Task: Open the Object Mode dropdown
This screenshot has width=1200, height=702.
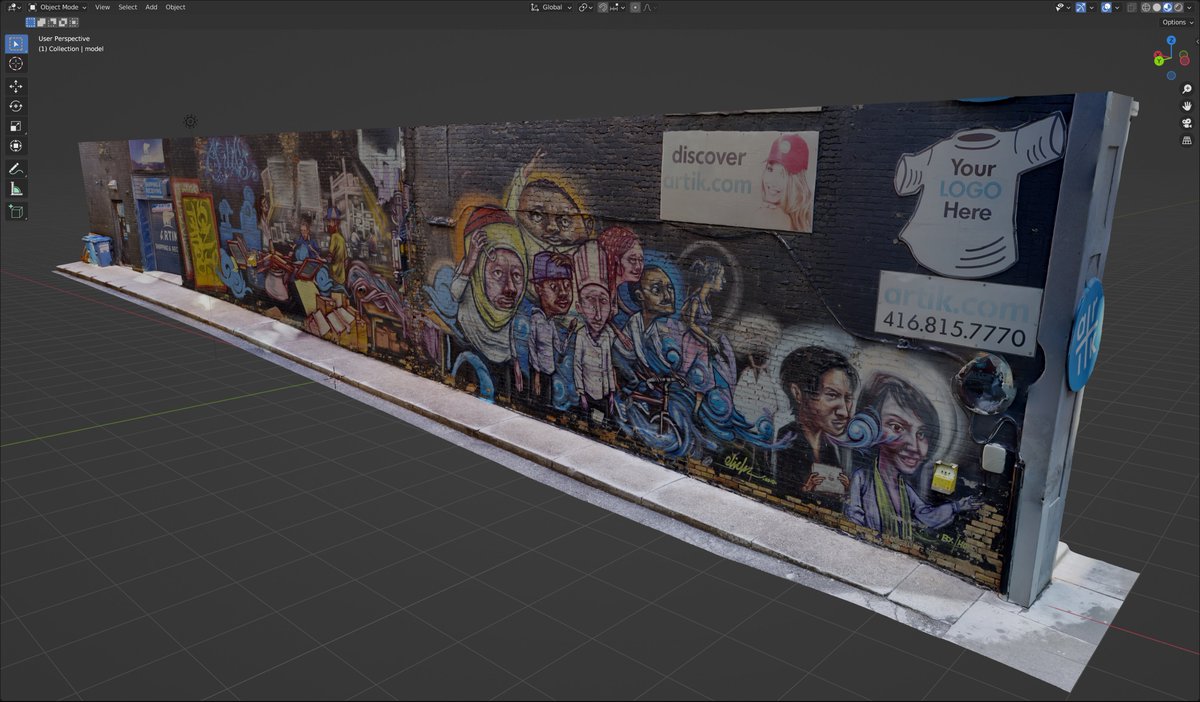Action: 58,7
